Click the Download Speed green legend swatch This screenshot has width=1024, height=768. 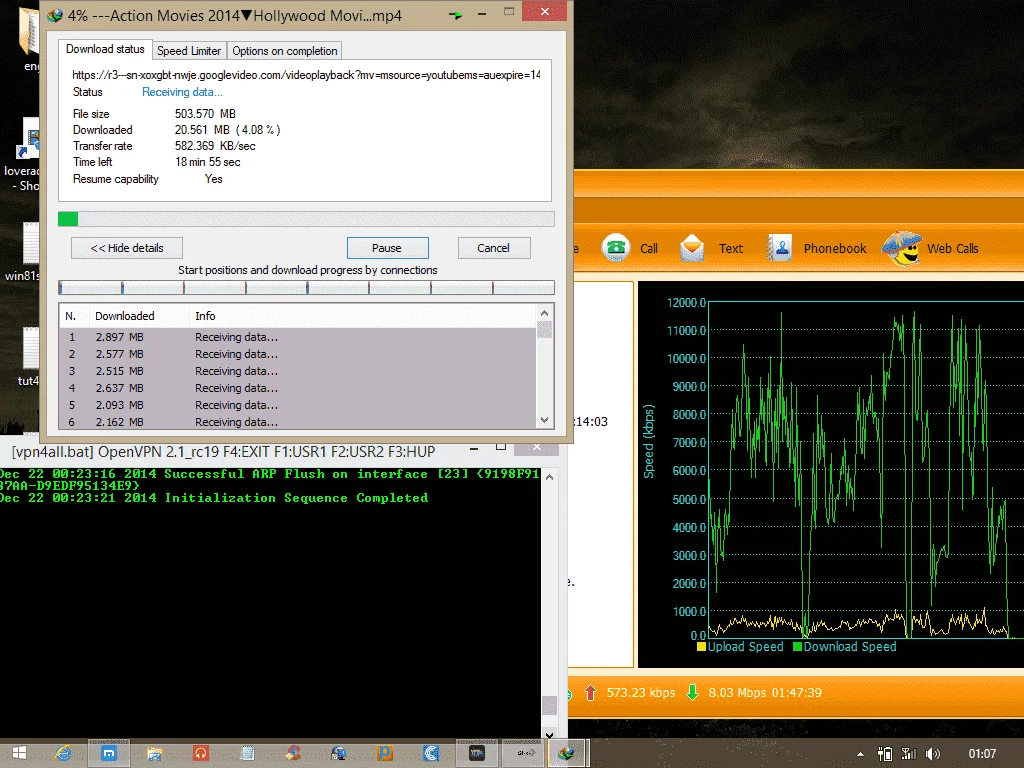(797, 647)
